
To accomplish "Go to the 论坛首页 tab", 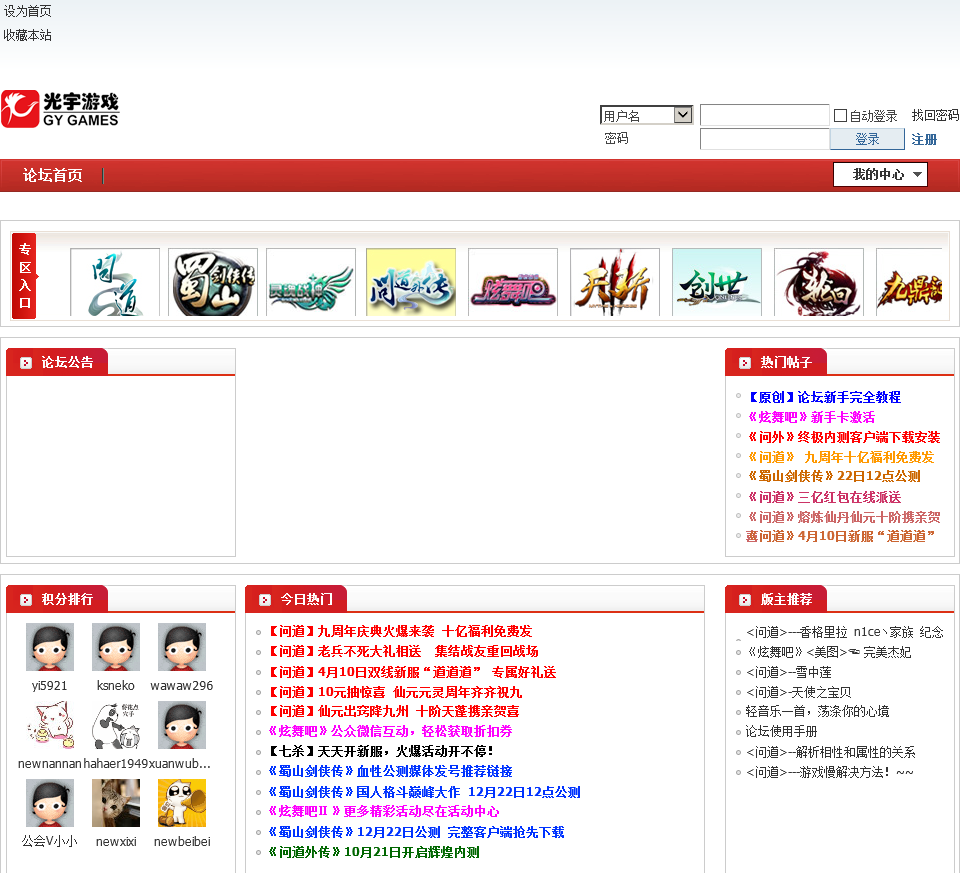I will pos(53,176).
